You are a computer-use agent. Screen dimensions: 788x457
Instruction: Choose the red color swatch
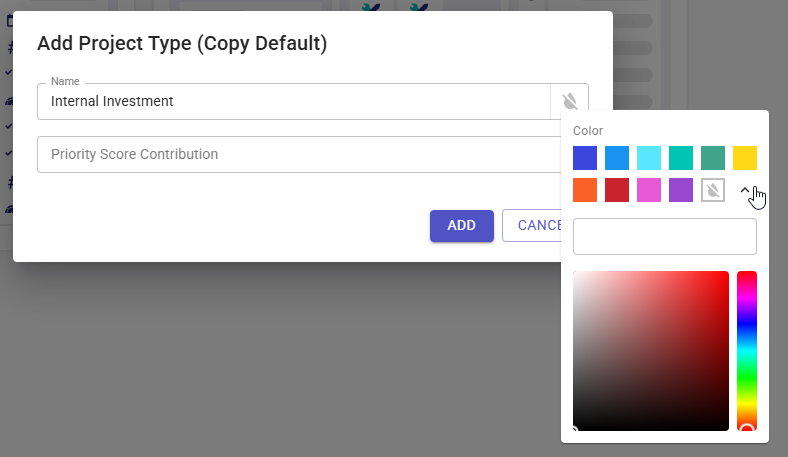pos(617,190)
